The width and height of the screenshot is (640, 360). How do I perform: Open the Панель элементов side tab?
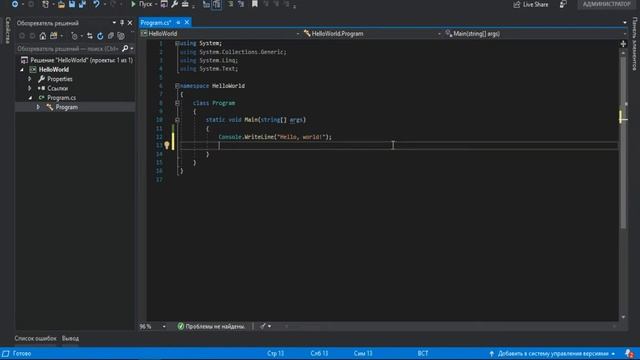tap(634, 43)
